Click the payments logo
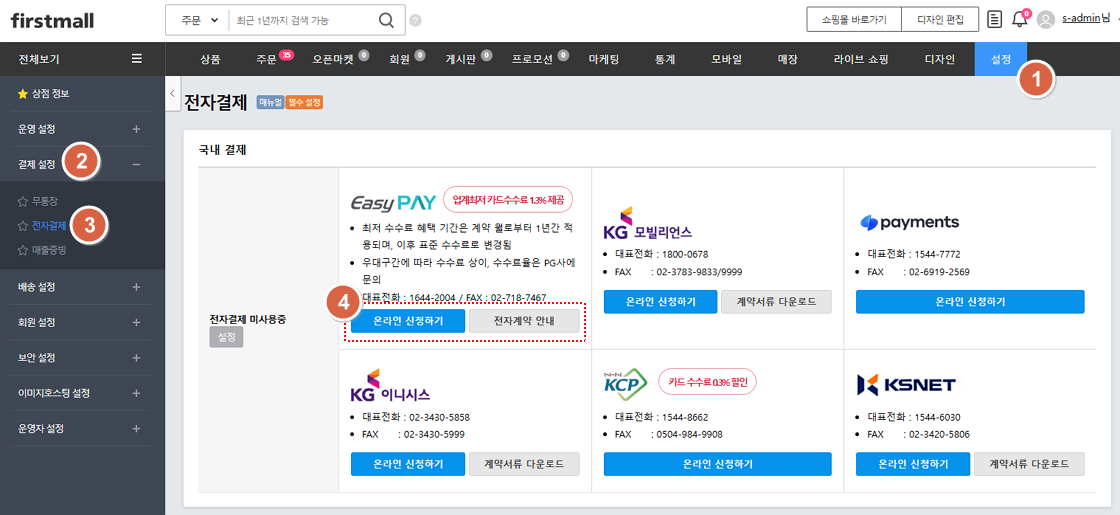This screenshot has width=1120, height=515. (x=909, y=222)
